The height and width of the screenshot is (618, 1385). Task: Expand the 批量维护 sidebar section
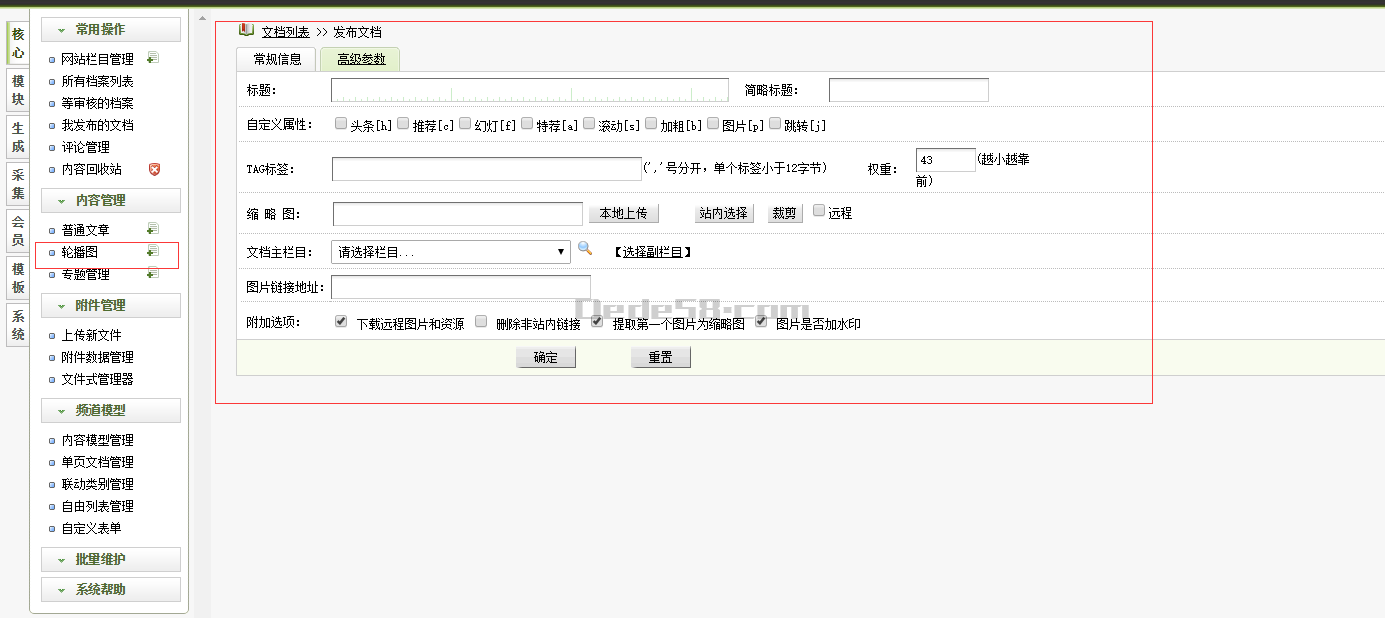coord(111,560)
